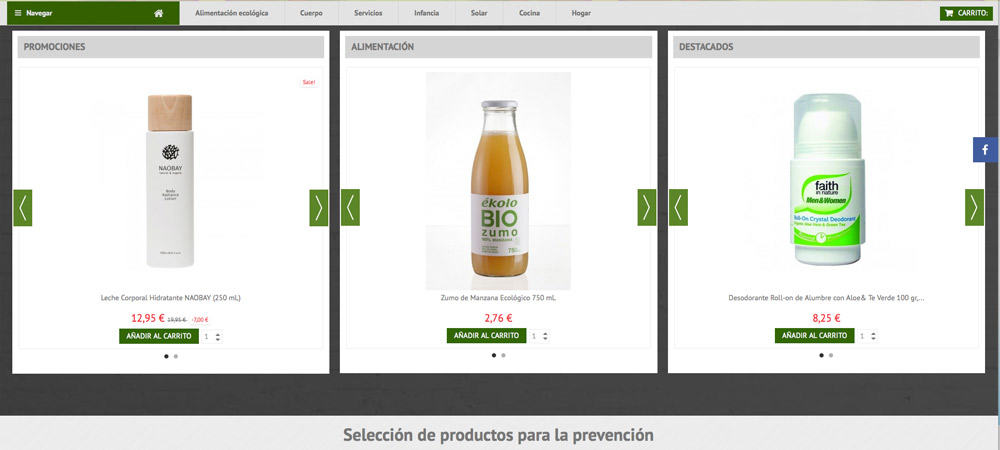Show previous item in Destacados carousel
1000x450 pixels.
(678, 207)
